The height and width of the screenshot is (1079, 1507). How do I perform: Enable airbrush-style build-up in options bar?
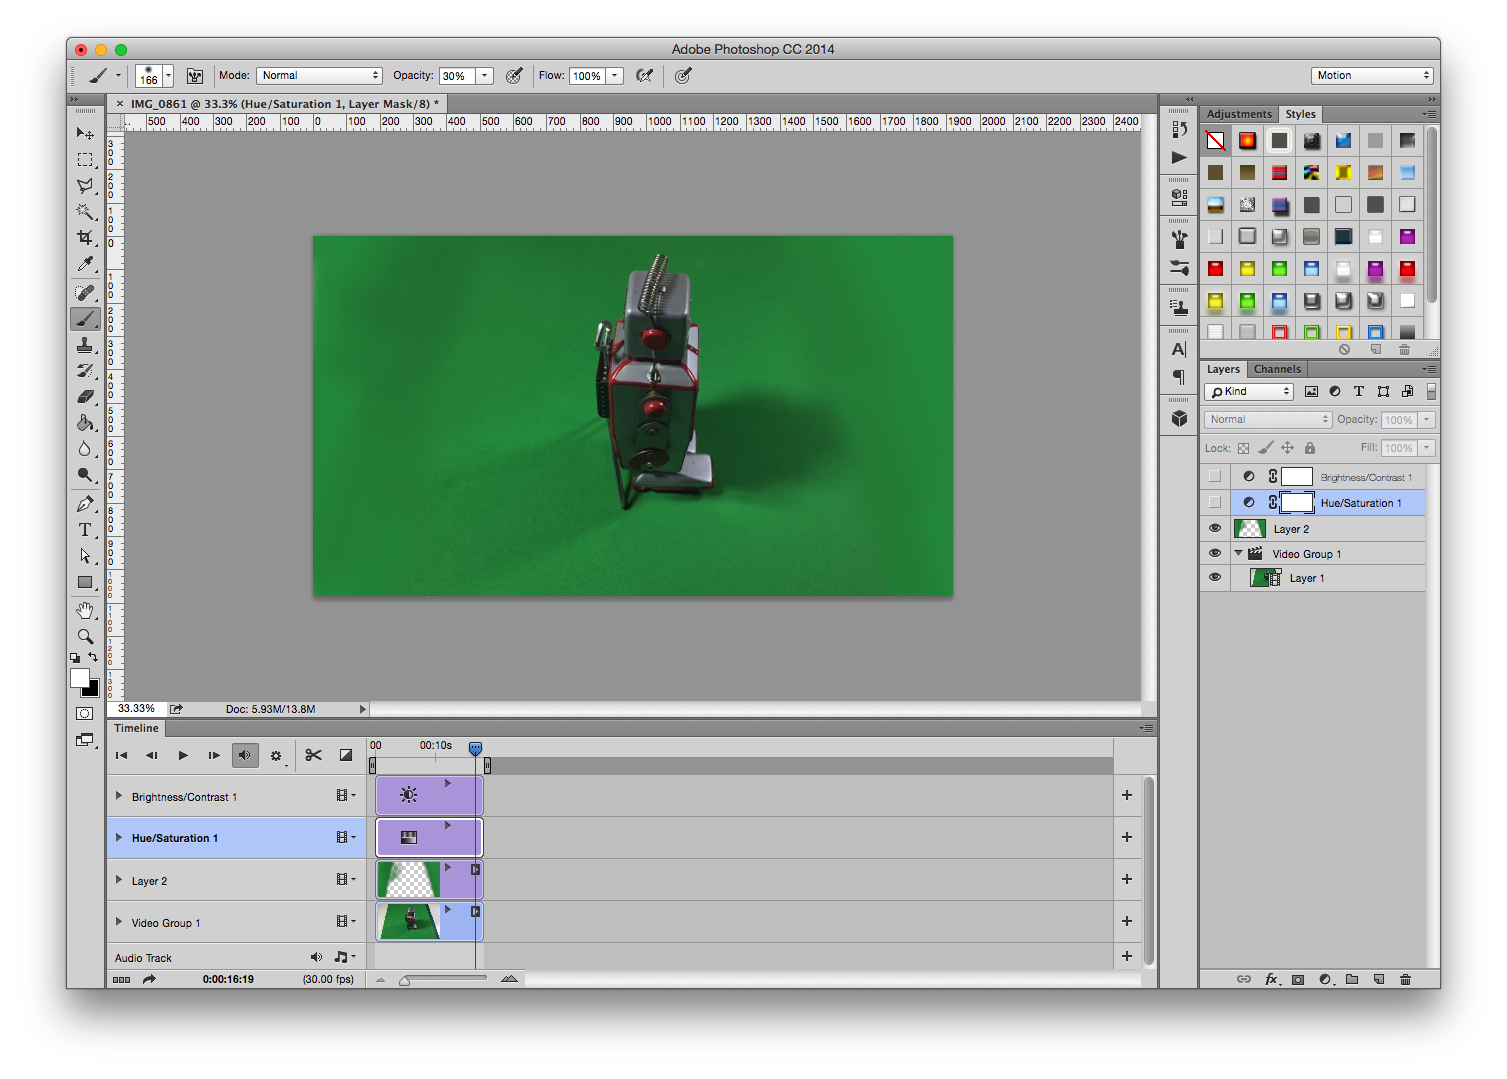click(x=645, y=76)
